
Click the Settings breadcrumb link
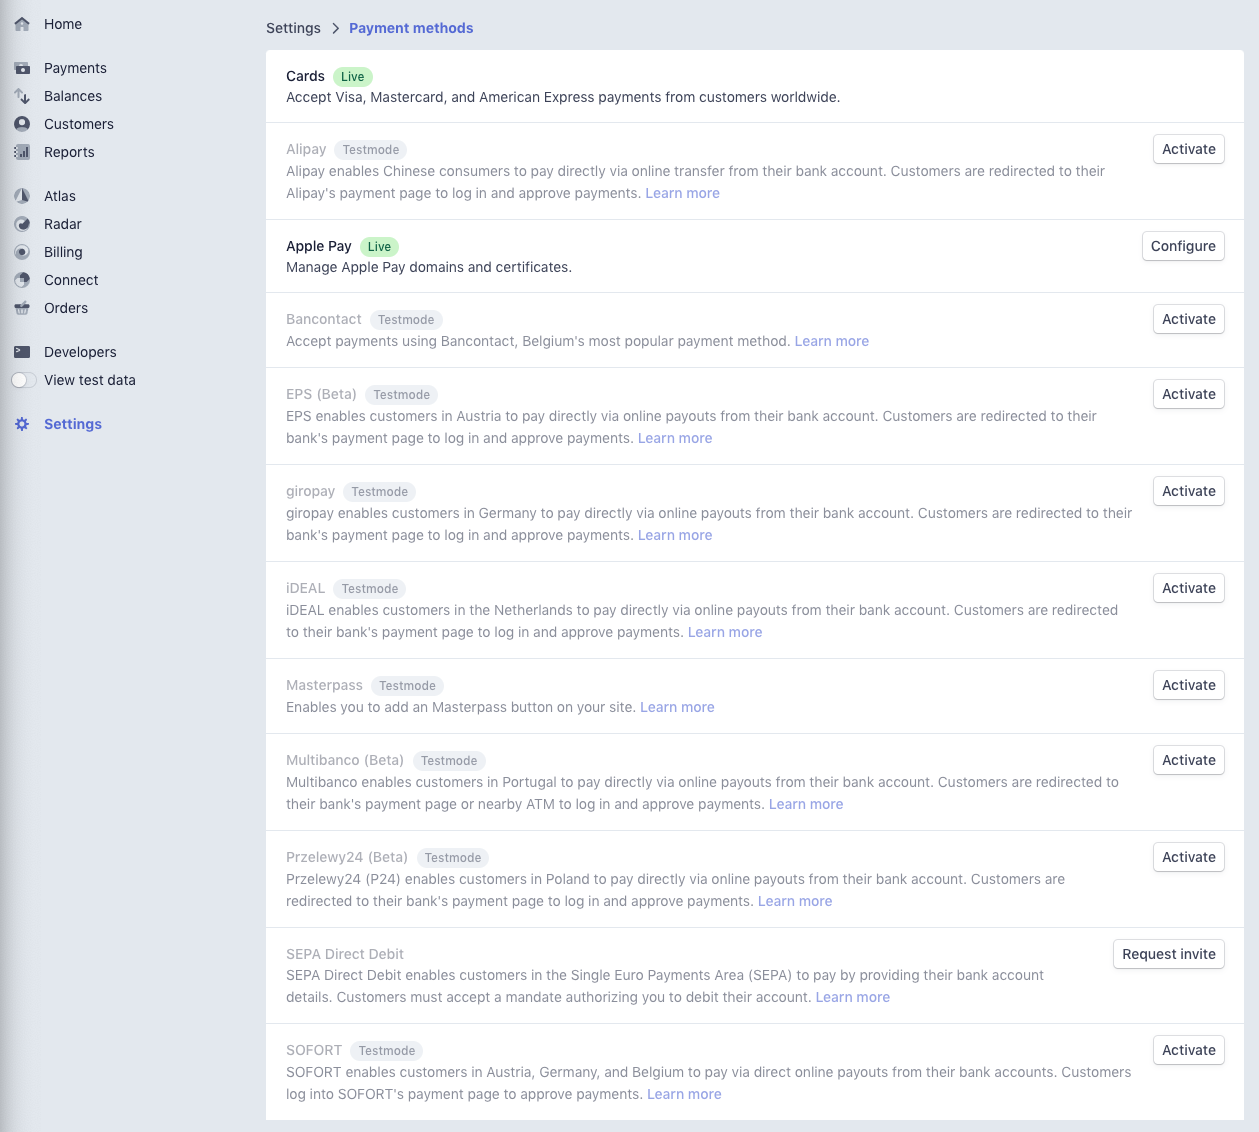coord(293,28)
